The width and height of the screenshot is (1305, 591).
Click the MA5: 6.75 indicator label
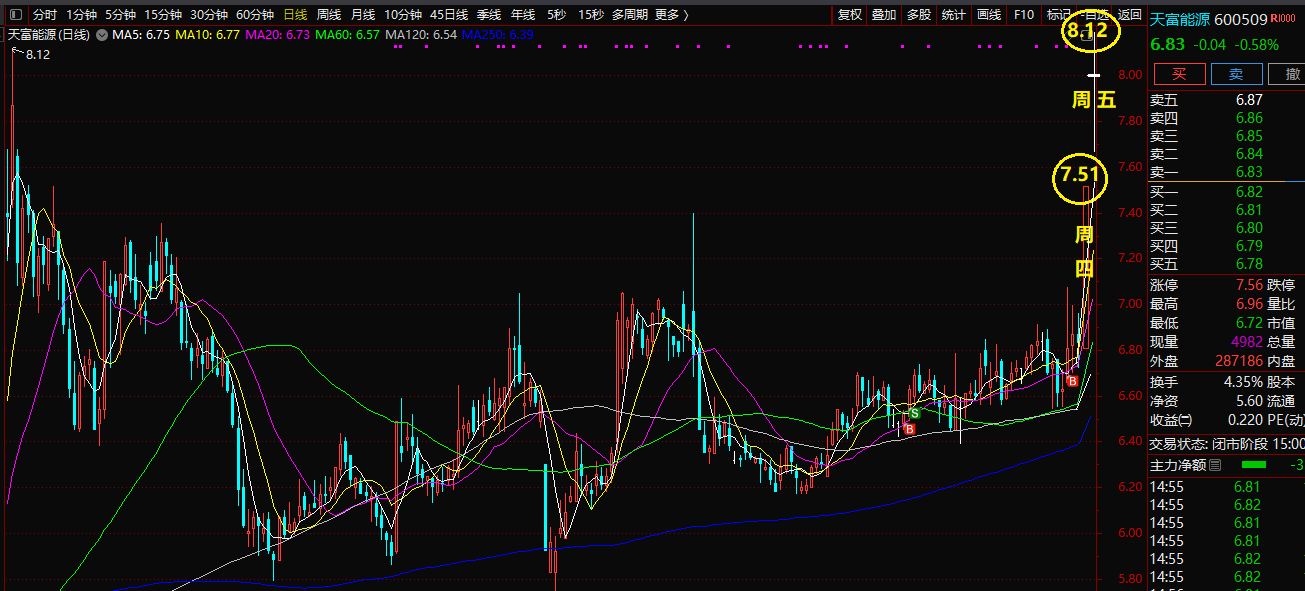tap(141, 34)
